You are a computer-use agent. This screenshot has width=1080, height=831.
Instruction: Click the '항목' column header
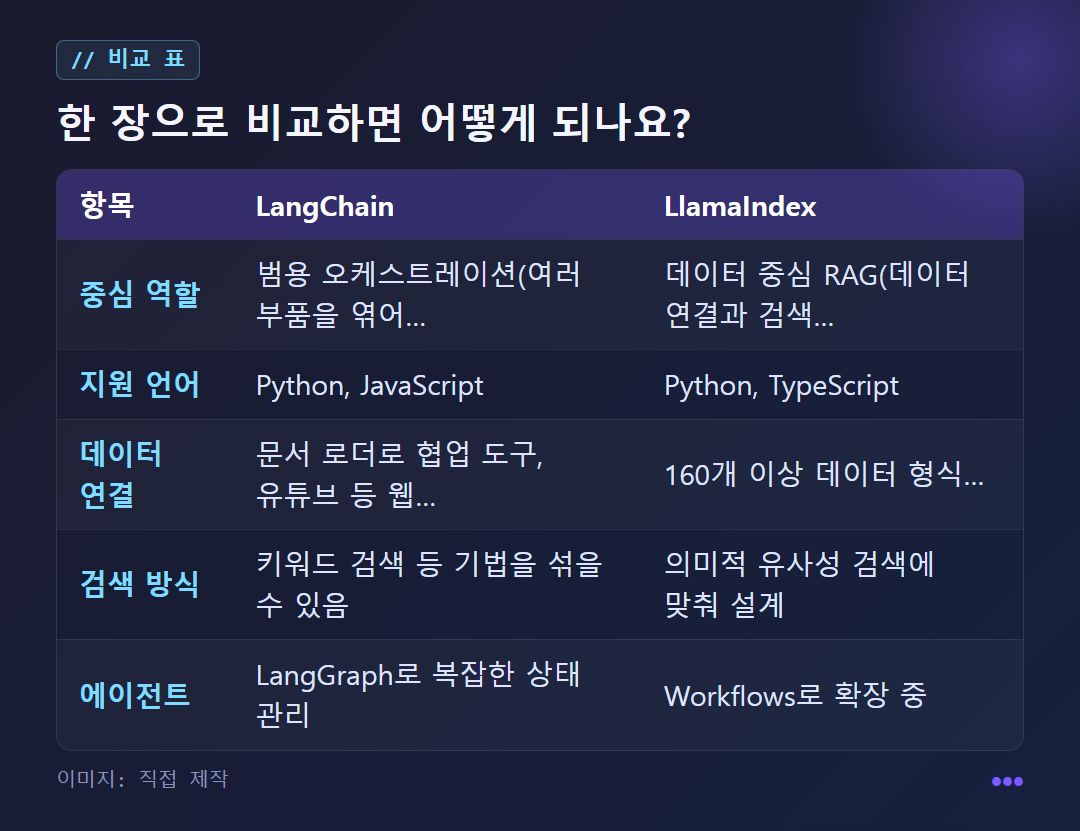(107, 205)
